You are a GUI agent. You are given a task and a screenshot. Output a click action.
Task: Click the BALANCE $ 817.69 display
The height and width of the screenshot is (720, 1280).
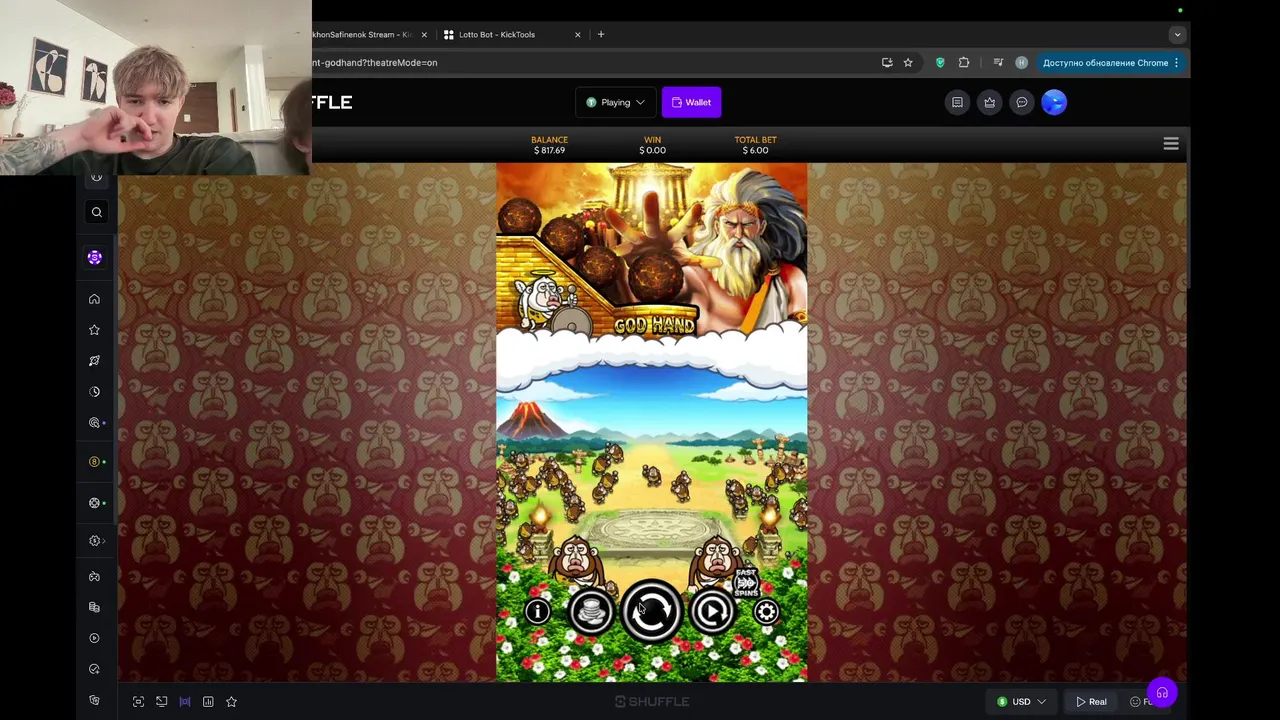pyautogui.click(x=549, y=145)
